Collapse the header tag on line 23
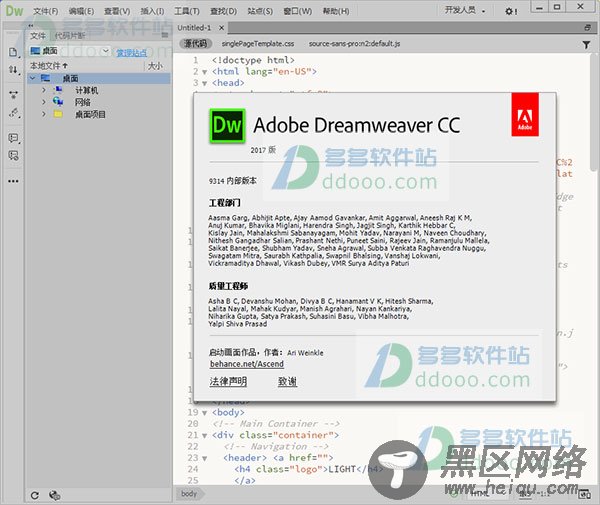 tap(204, 458)
